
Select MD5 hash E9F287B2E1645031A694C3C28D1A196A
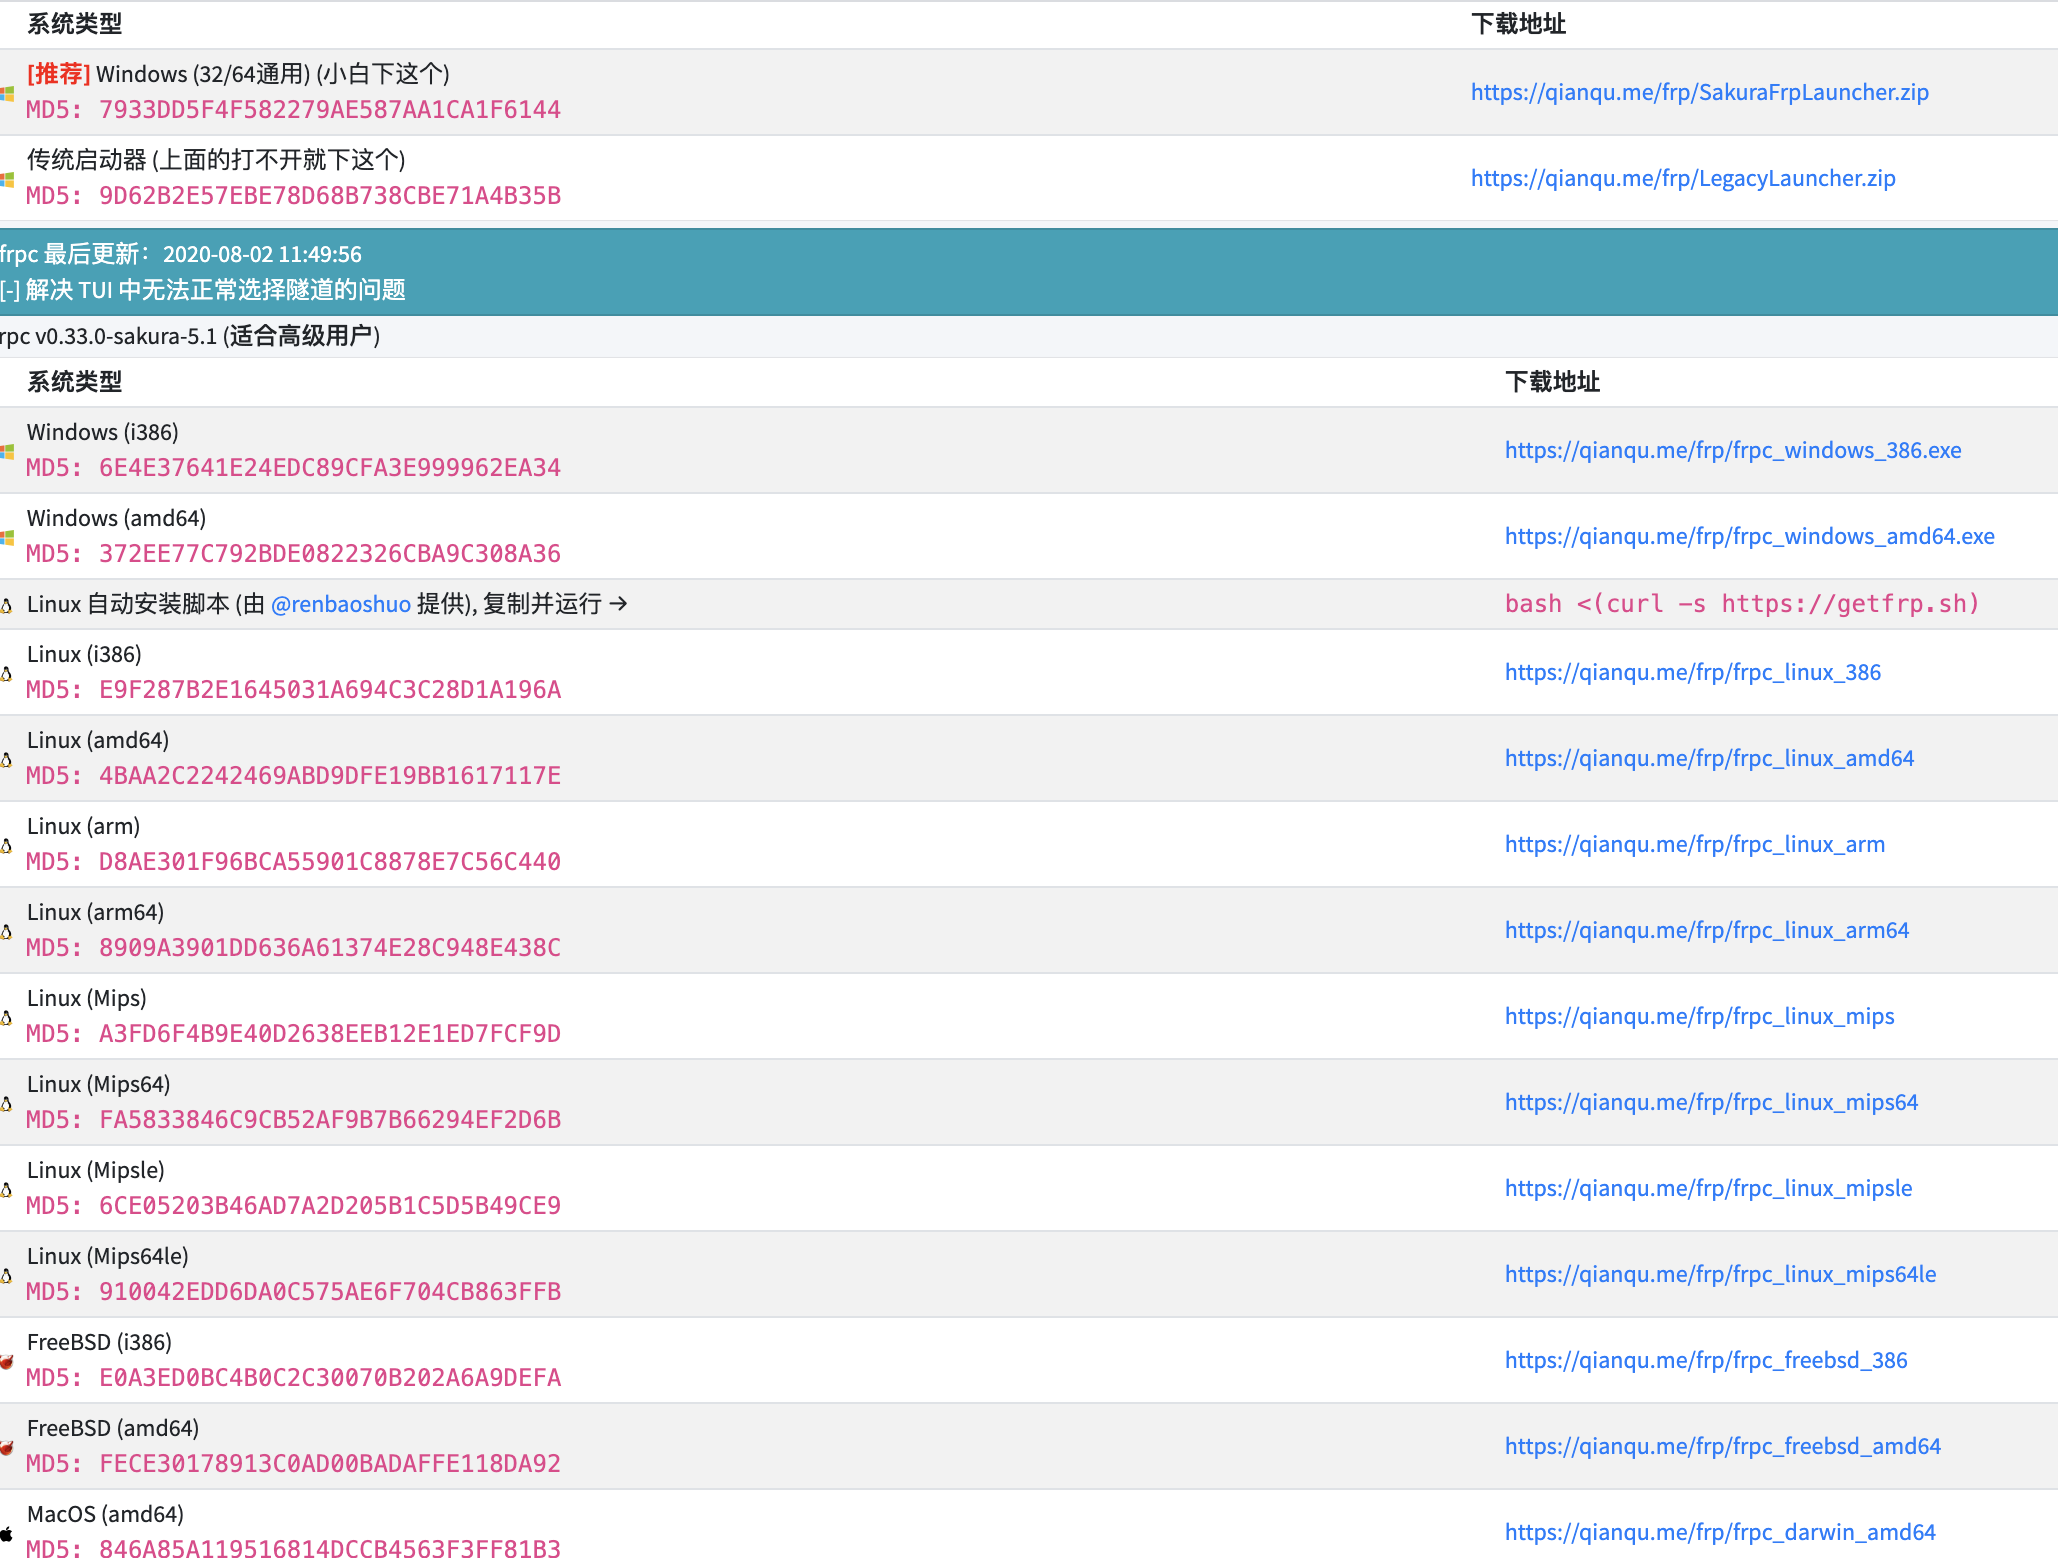click(330, 690)
